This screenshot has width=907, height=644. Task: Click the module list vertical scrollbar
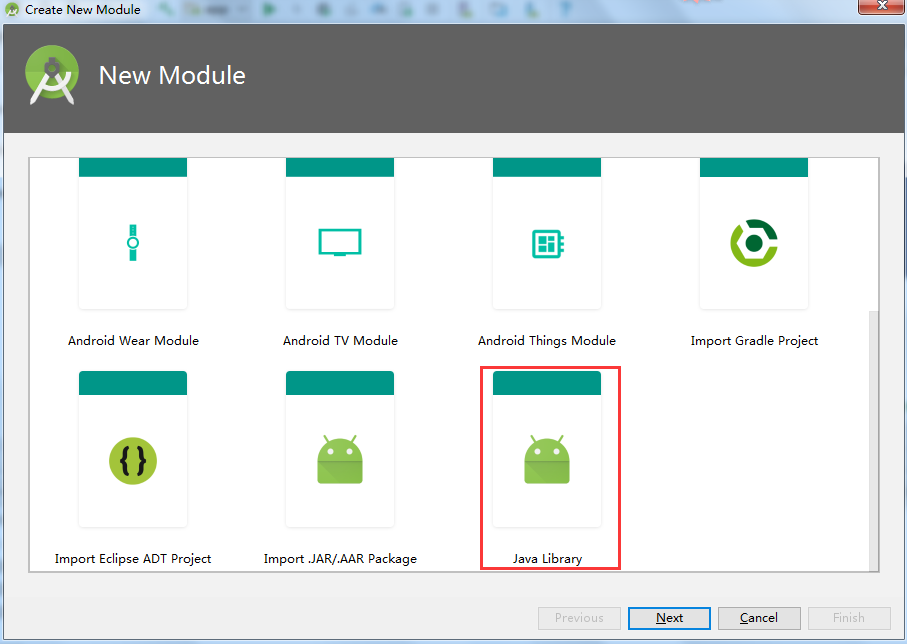coord(873,440)
